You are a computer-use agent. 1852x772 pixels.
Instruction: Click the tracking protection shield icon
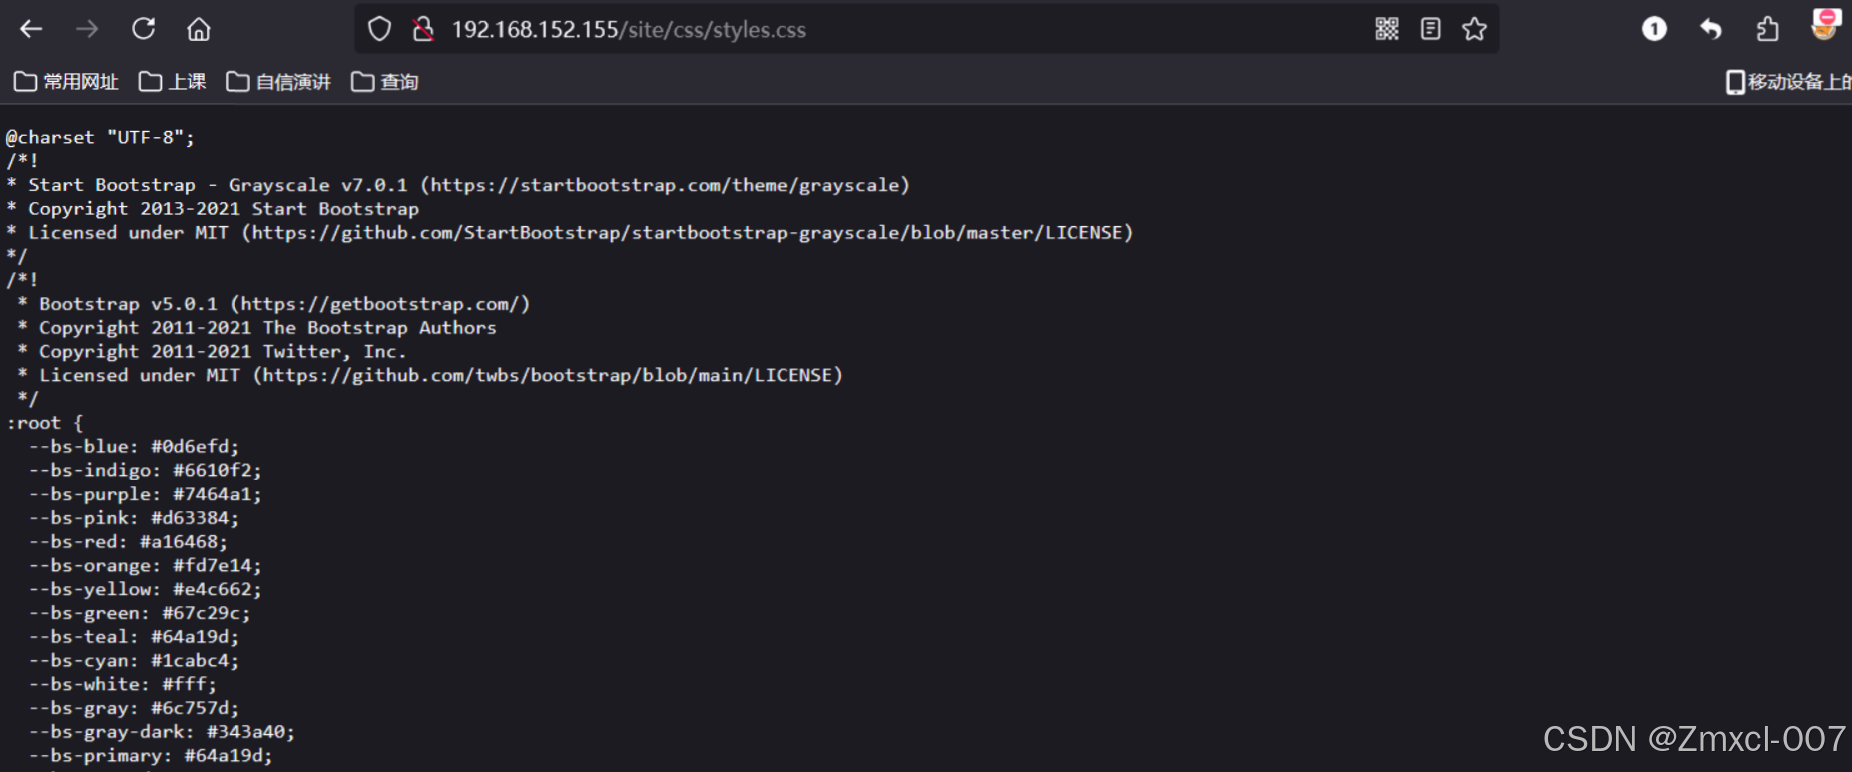pyautogui.click(x=379, y=28)
